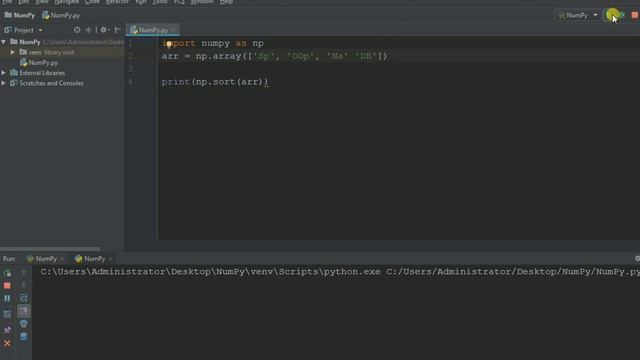This screenshot has height=360, width=640.
Task: Click the red stop button in top toolbar
Action: 635,15
